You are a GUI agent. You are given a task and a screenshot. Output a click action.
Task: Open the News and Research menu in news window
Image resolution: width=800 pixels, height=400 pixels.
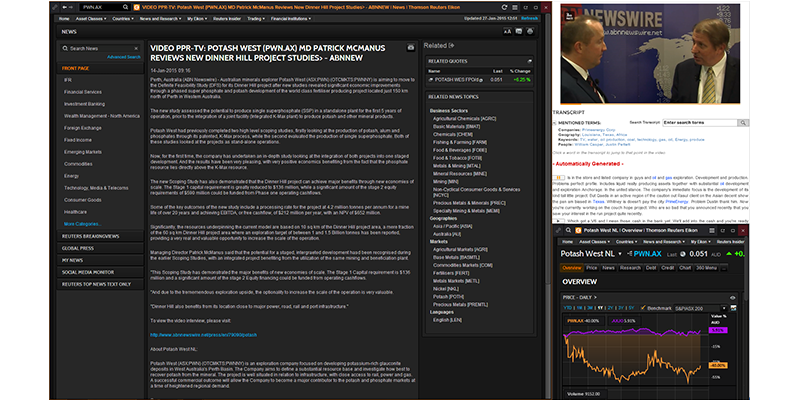coord(161,19)
